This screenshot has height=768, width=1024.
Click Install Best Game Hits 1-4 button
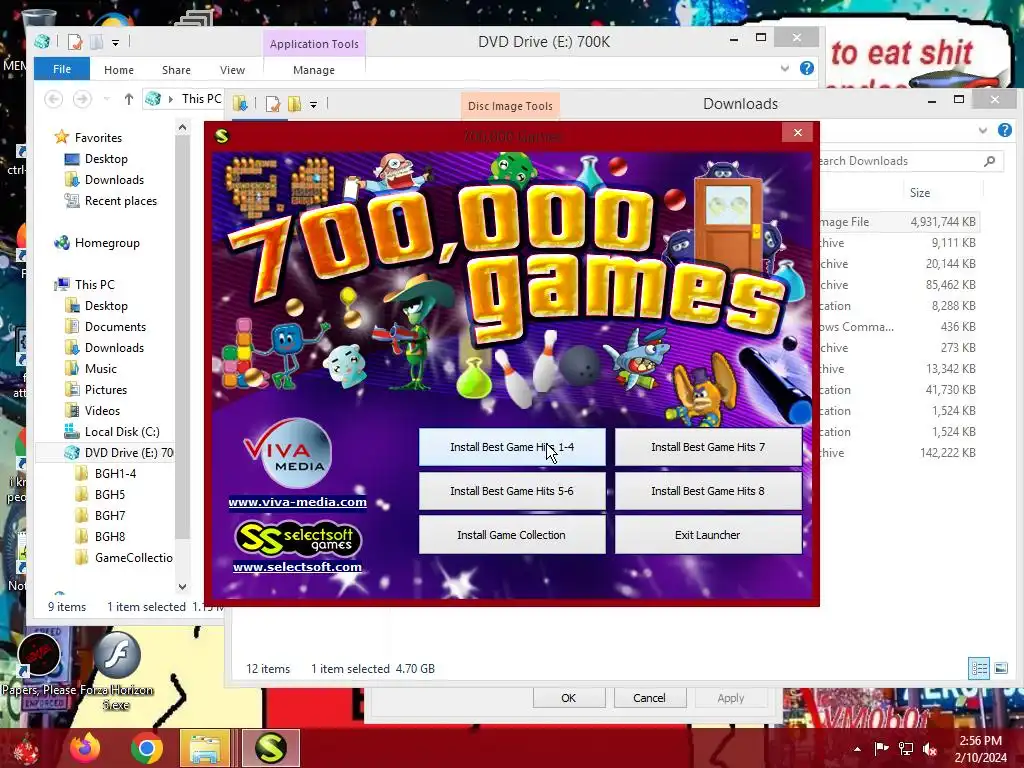click(x=512, y=447)
